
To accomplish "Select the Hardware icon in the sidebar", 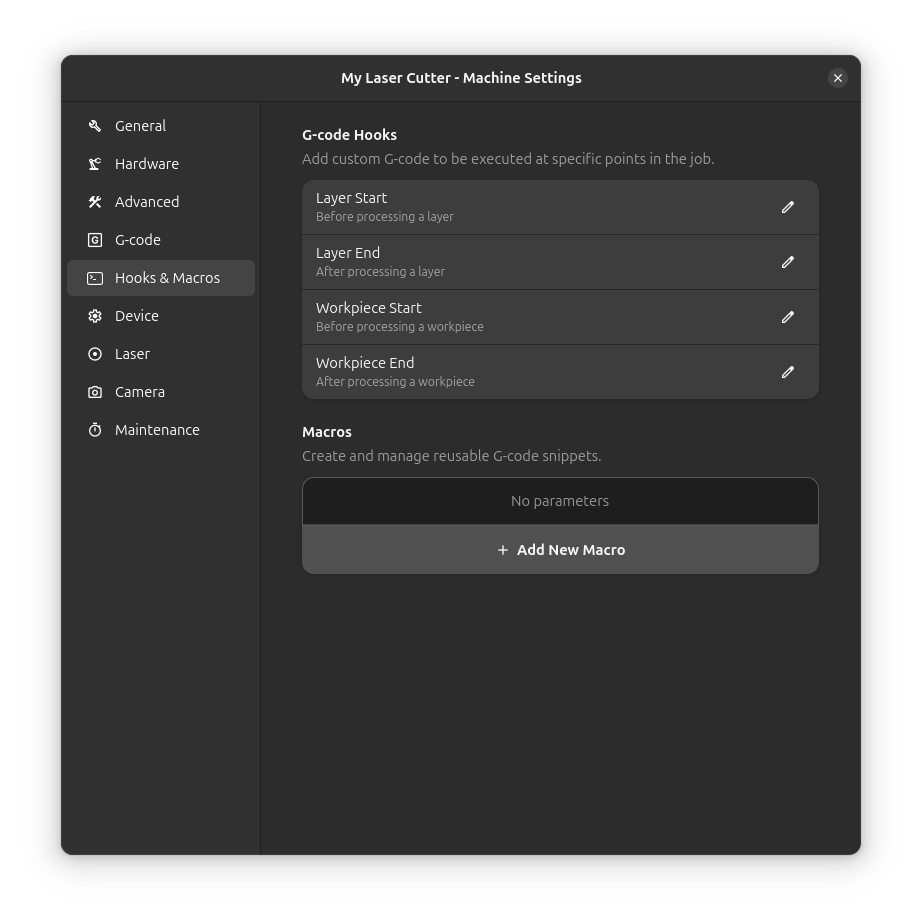I will coord(94,164).
